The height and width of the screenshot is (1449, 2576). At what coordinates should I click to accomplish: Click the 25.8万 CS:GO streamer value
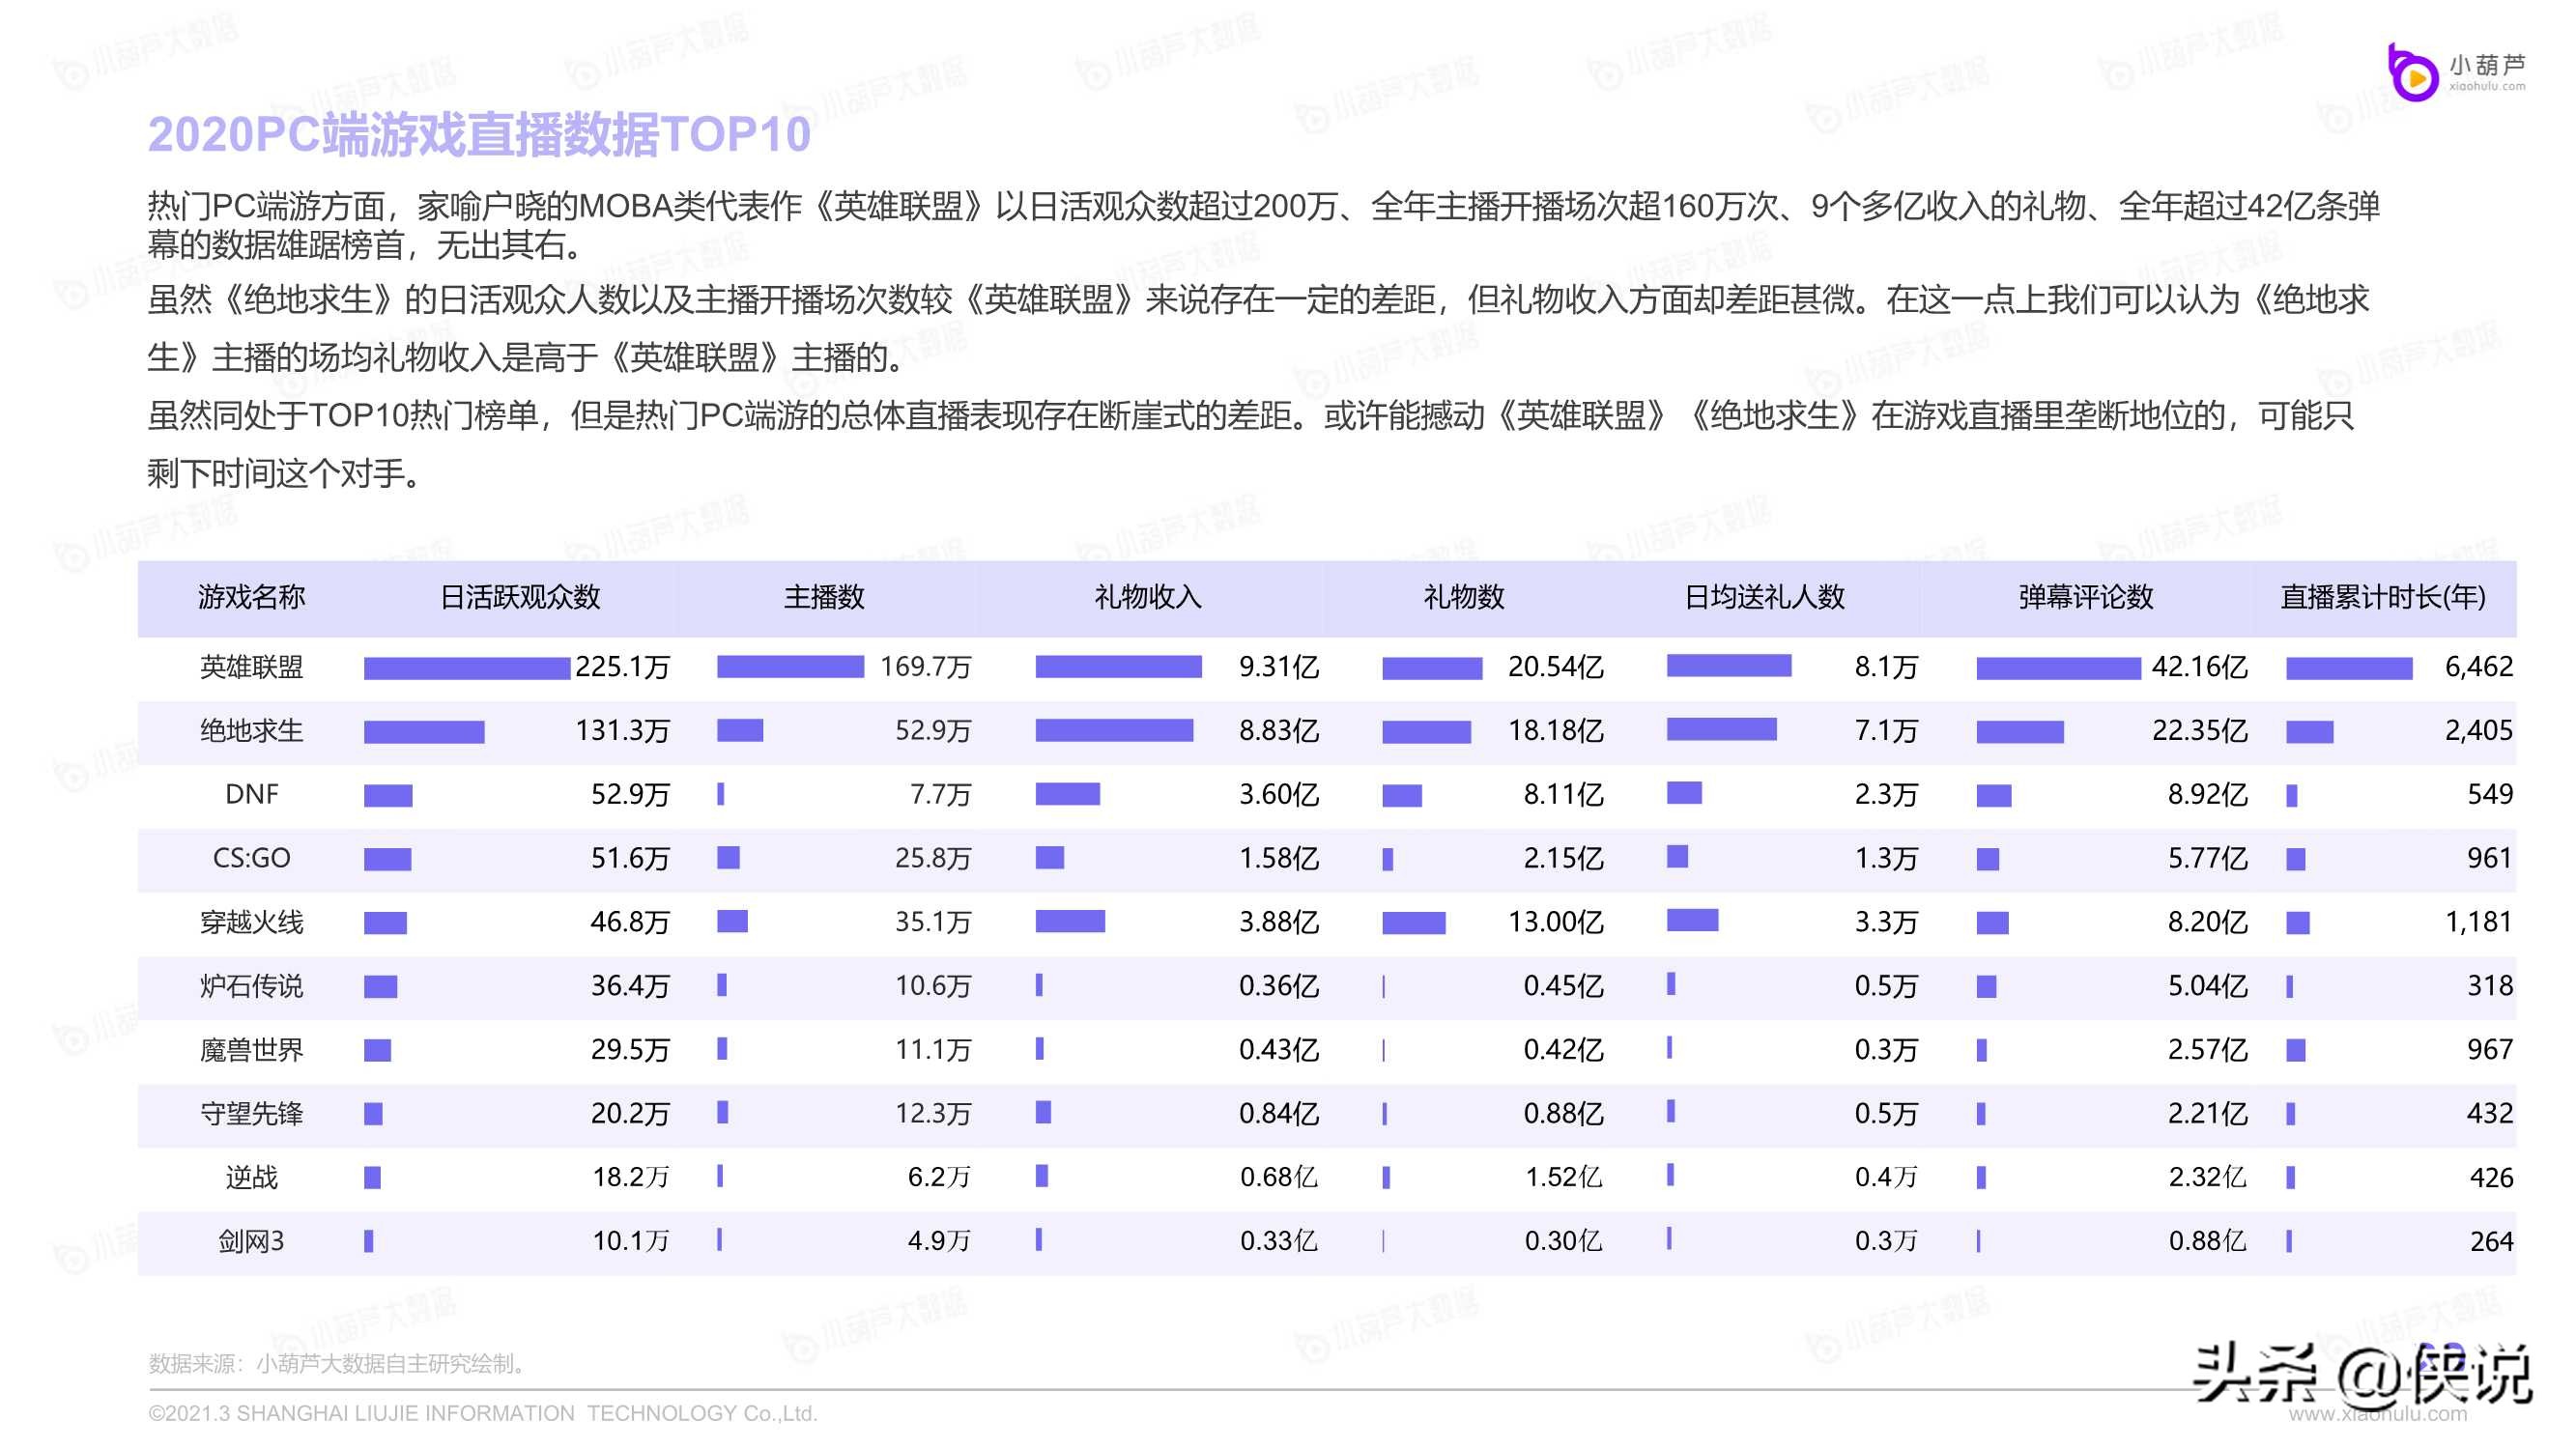[x=933, y=858]
